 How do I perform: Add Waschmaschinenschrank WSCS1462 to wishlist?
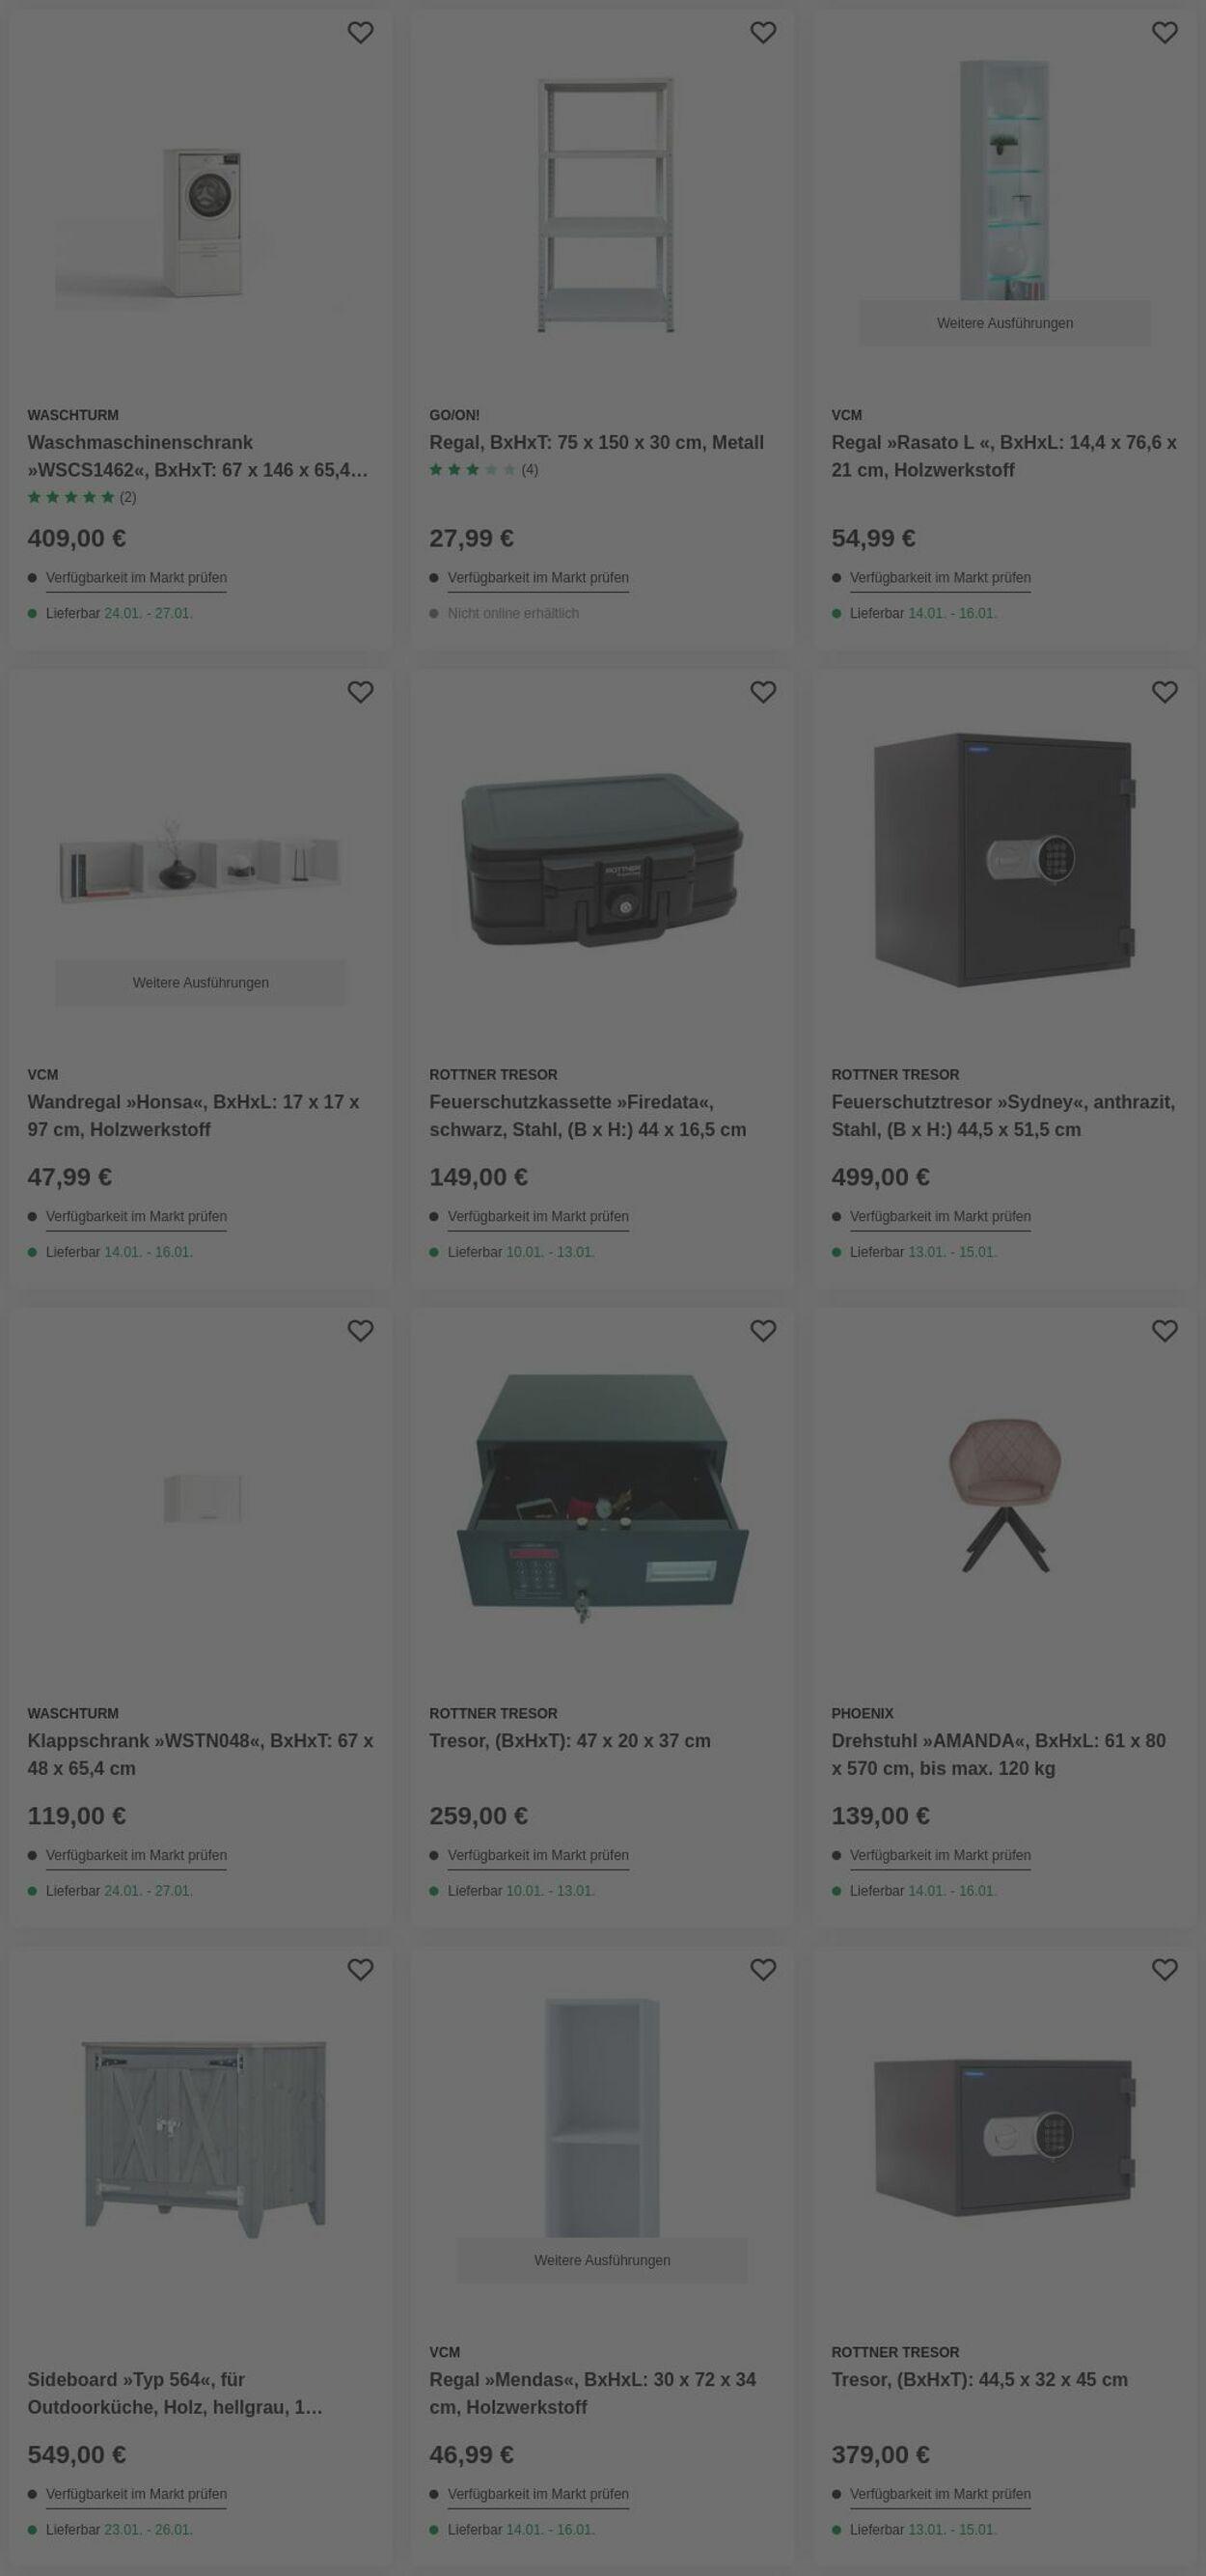[360, 33]
